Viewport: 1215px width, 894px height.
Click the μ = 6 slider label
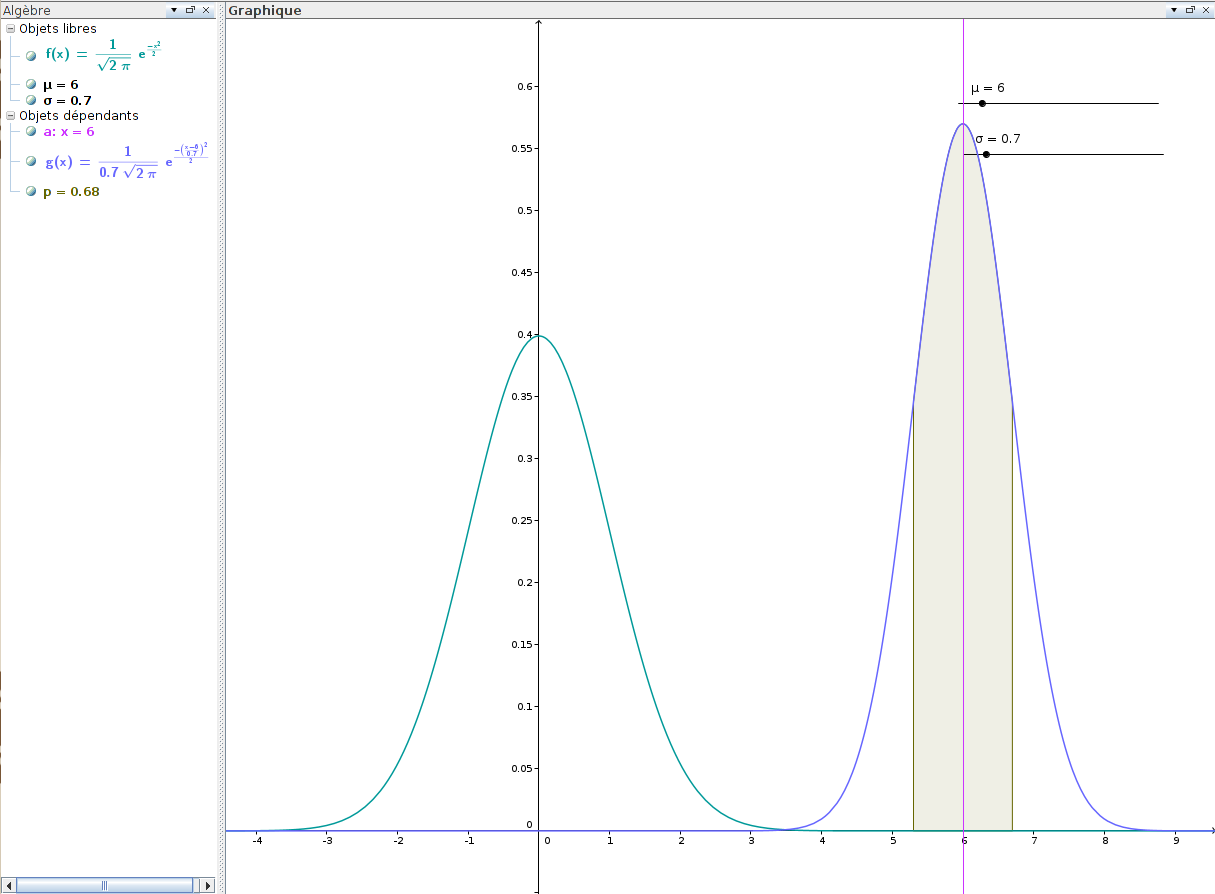(x=988, y=88)
